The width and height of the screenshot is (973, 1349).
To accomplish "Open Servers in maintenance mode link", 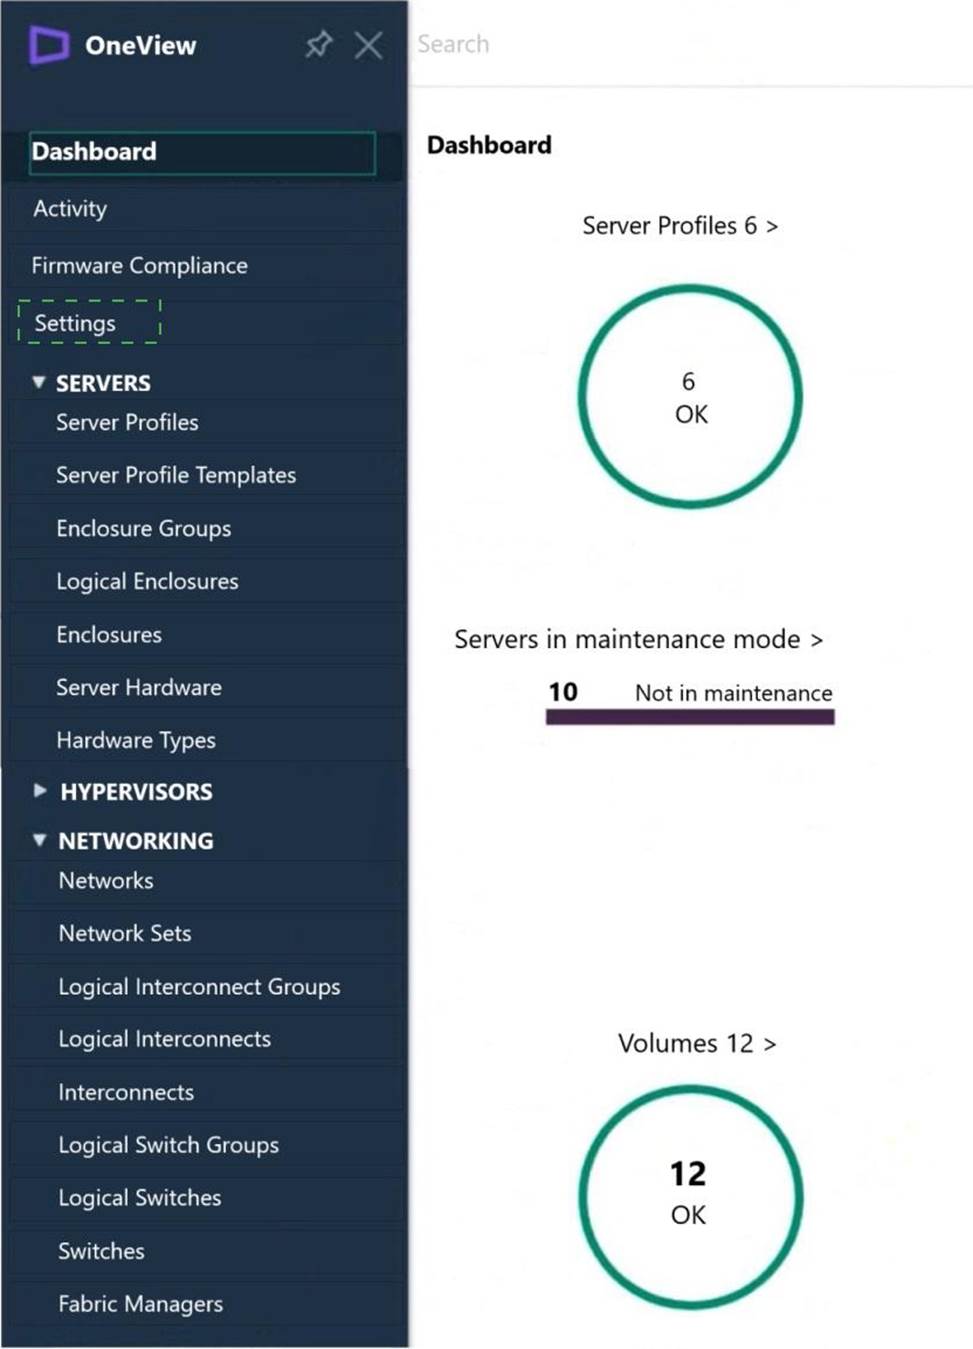I will click(638, 640).
